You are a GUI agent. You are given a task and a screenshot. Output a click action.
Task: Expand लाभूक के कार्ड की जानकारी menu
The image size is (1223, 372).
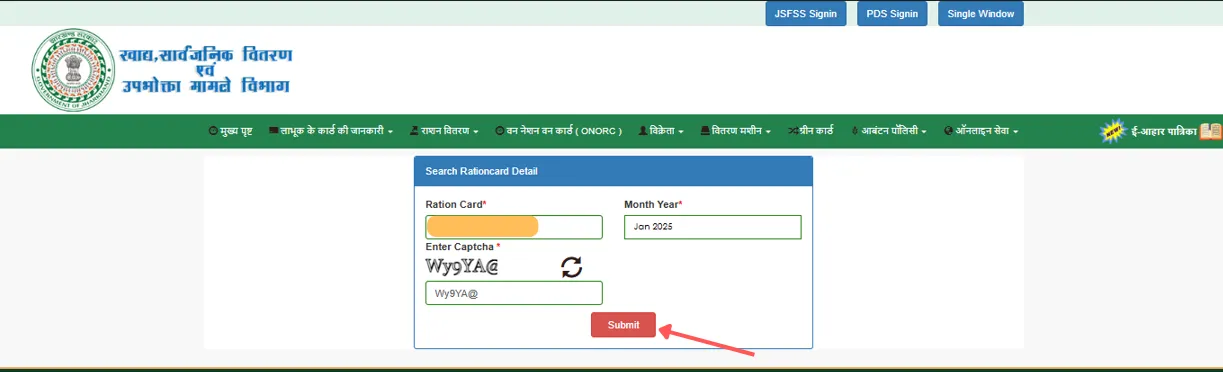pos(330,131)
